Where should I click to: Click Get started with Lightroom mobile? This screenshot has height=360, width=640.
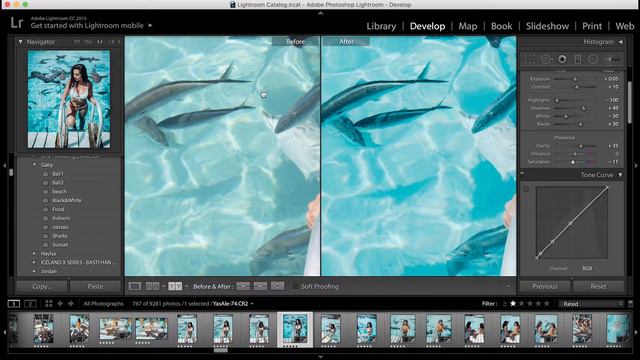coord(87,25)
